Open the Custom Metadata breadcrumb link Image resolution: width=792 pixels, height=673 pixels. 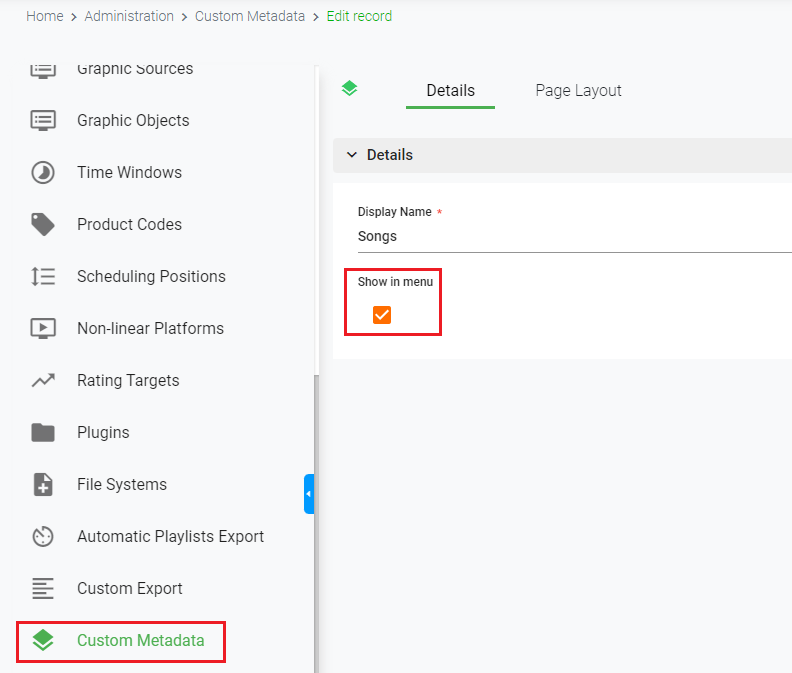tap(250, 16)
